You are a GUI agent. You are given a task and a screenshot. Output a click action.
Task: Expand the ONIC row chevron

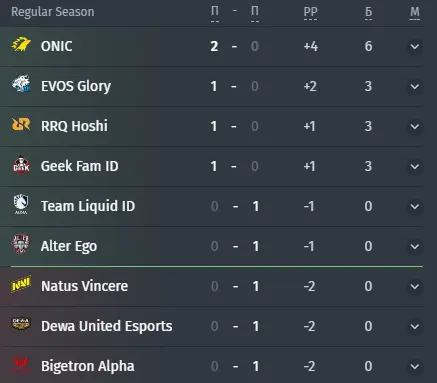415,46
